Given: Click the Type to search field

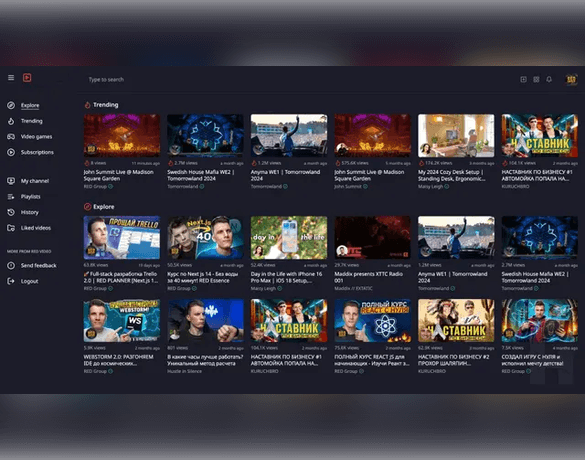Looking at the screenshot, I should [x=261, y=79].
